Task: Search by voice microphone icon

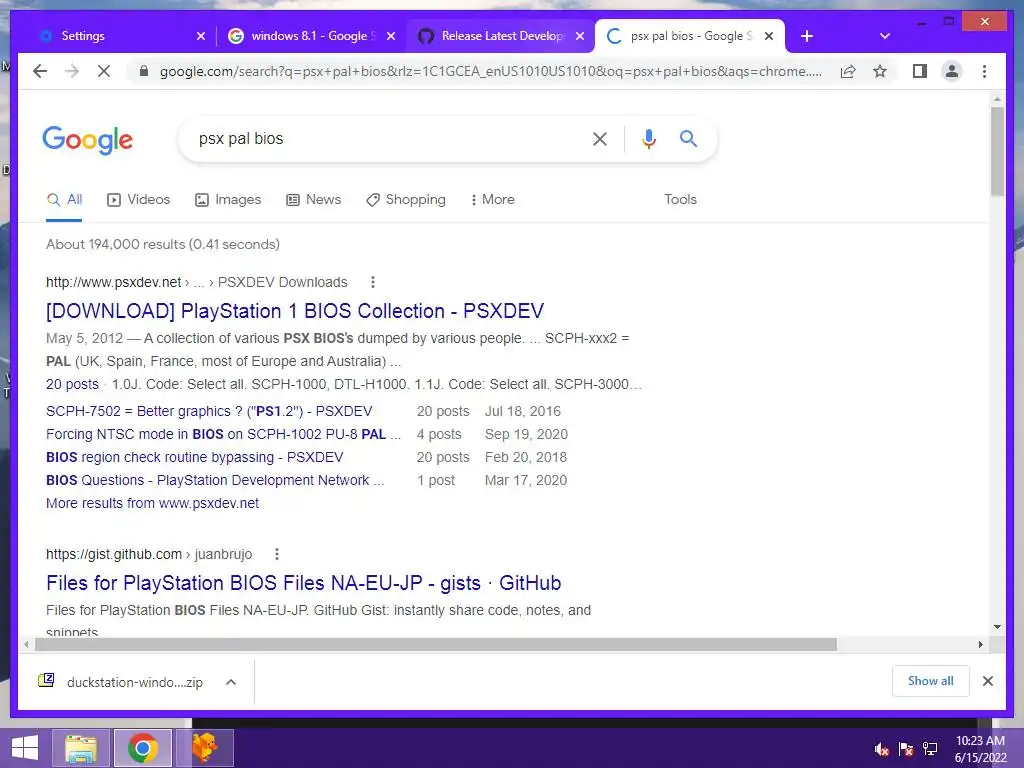Action: pyautogui.click(x=648, y=138)
